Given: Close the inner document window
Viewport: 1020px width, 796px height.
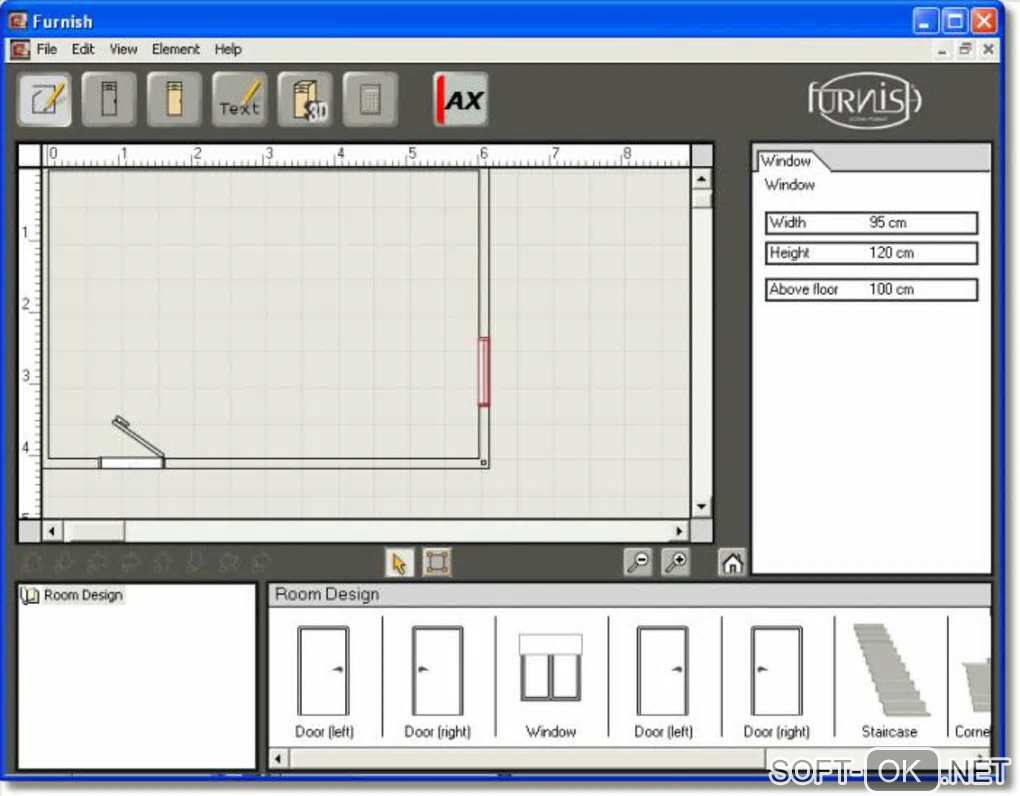Looking at the screenshot, I should (x=988, y=49).
